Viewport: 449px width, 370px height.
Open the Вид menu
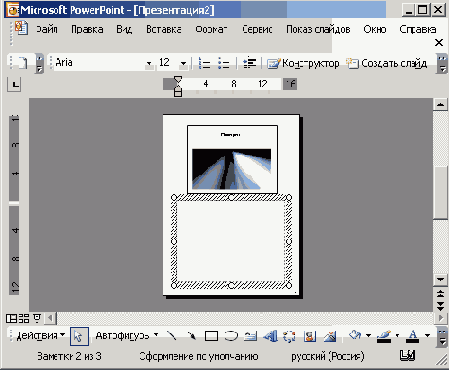click(124, 29)
